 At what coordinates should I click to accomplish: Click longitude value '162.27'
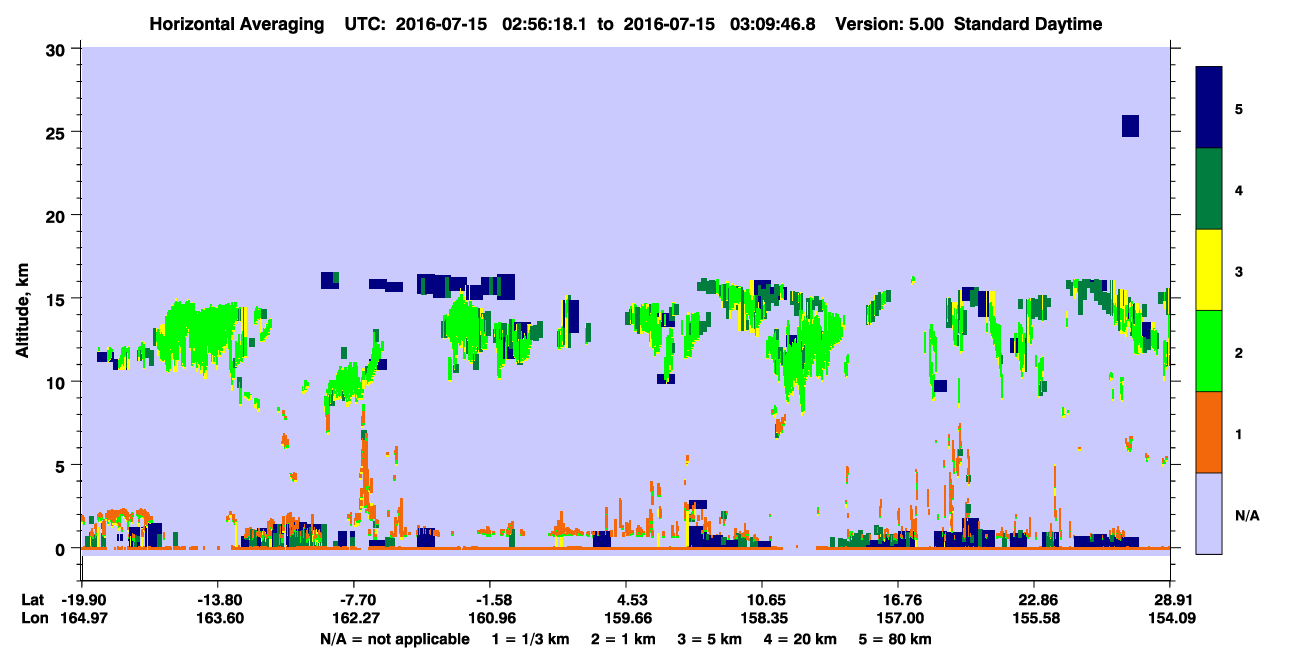[354, 618]
